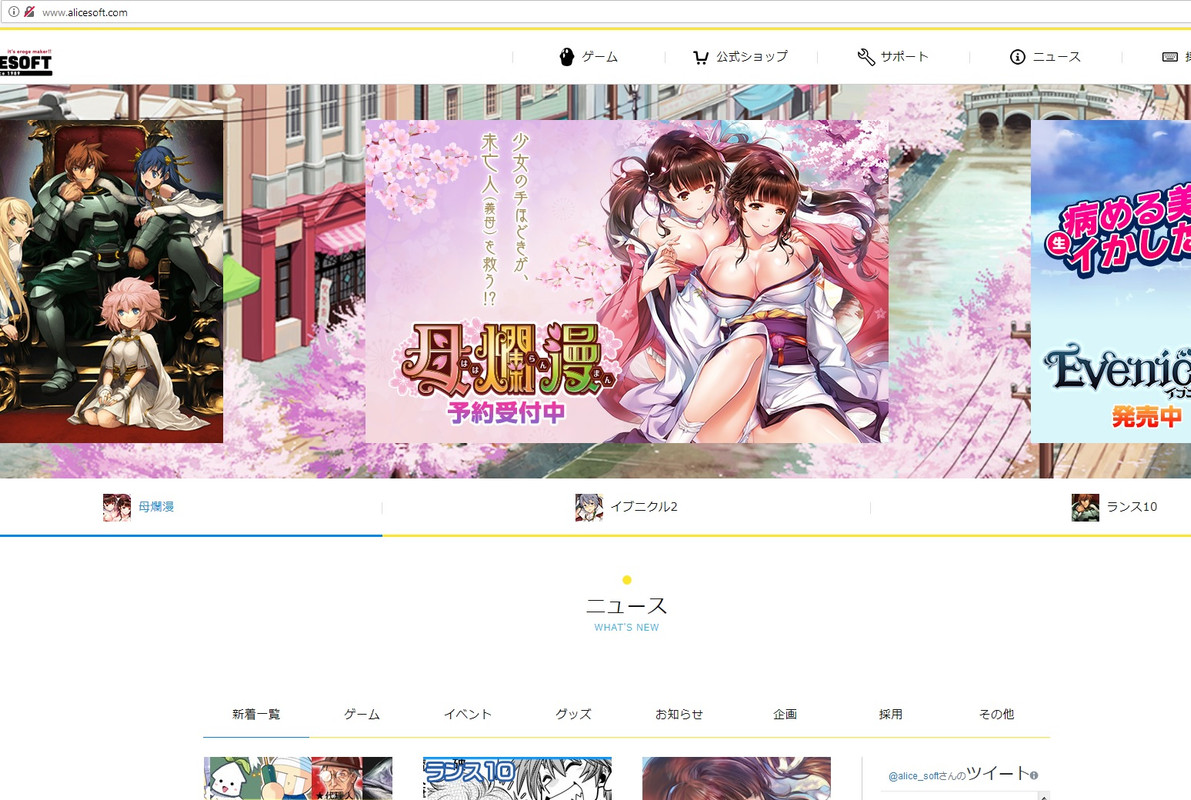This screenshot has width=1191, height=800.
Task: Click the blocked plugin icon in address bar
Action: [29, 11]
